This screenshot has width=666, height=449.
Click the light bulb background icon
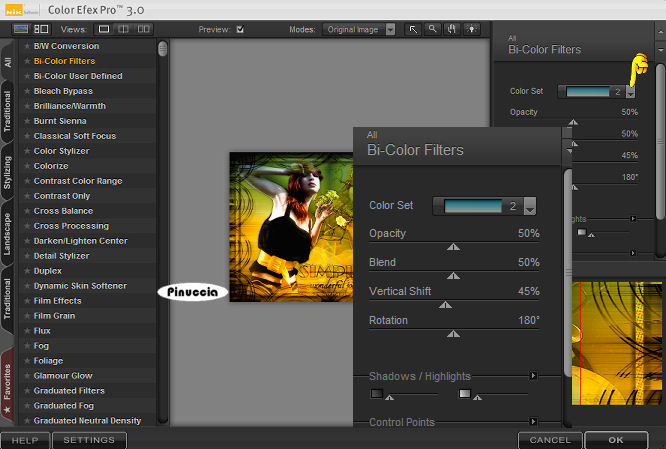click(x=471, y=29)
